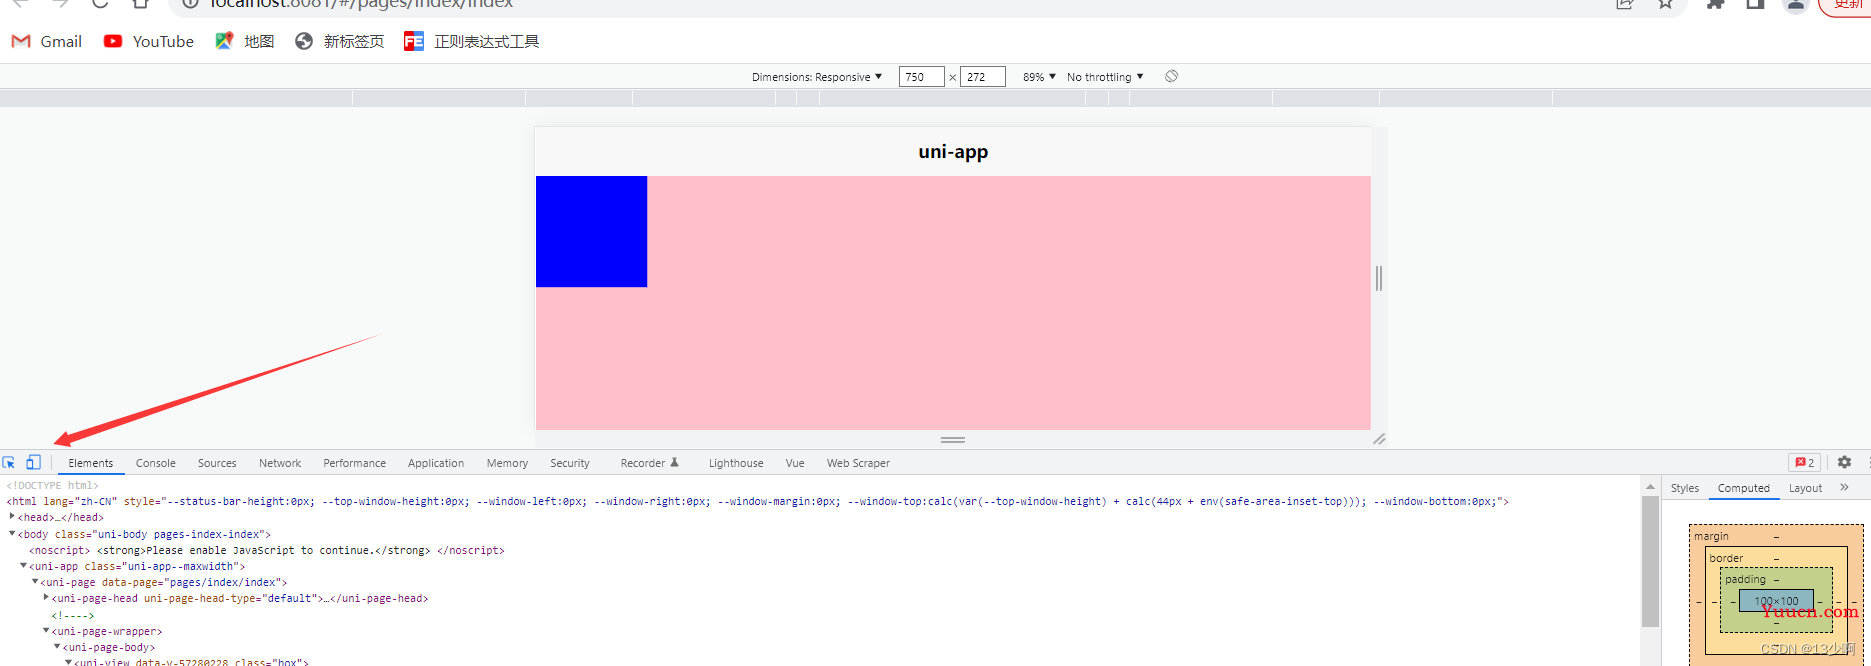Switch to the Network tab

(x=280, y=463)
